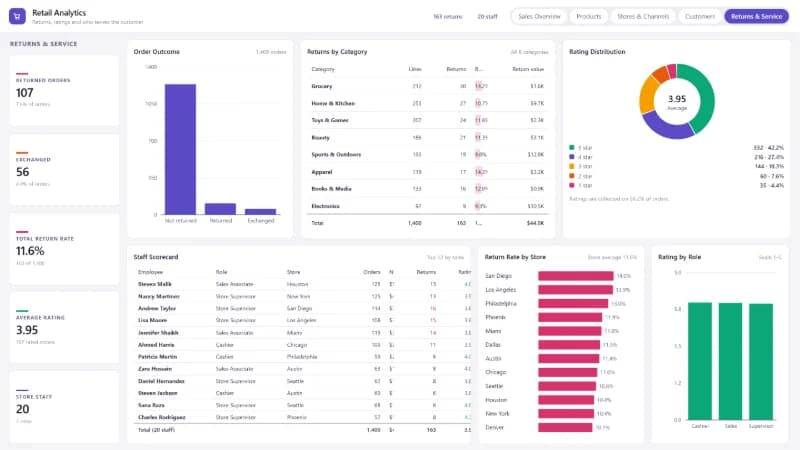This screenshot has height=450, width=800.
Task: Click the Supervisor bar in Rating by Role
Action: (761, 362)
